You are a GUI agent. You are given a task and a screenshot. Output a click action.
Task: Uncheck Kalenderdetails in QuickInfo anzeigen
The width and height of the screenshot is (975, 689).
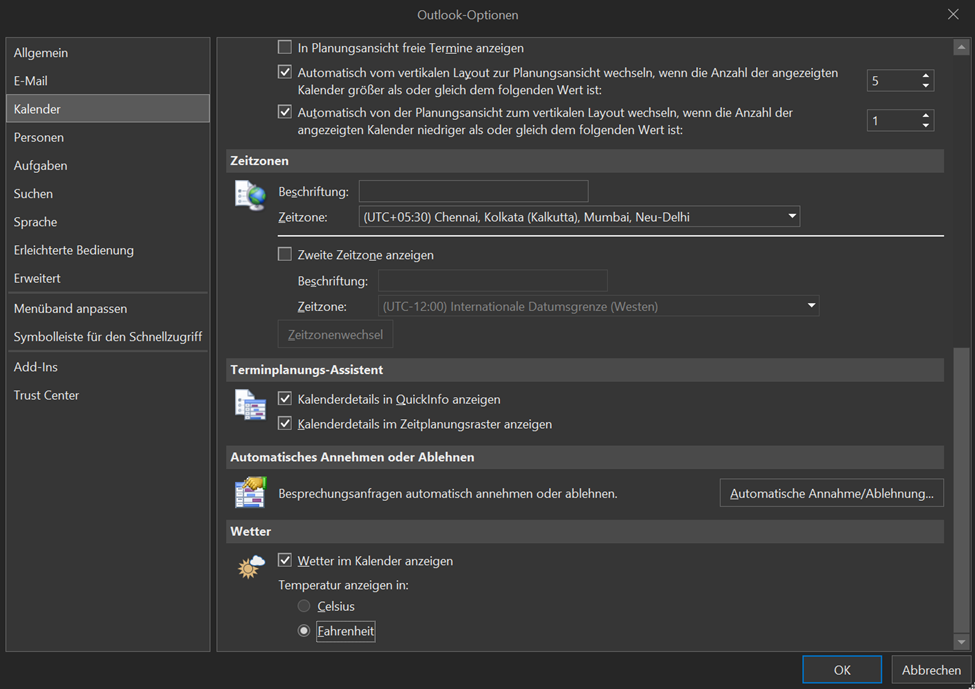click(285, 399)
